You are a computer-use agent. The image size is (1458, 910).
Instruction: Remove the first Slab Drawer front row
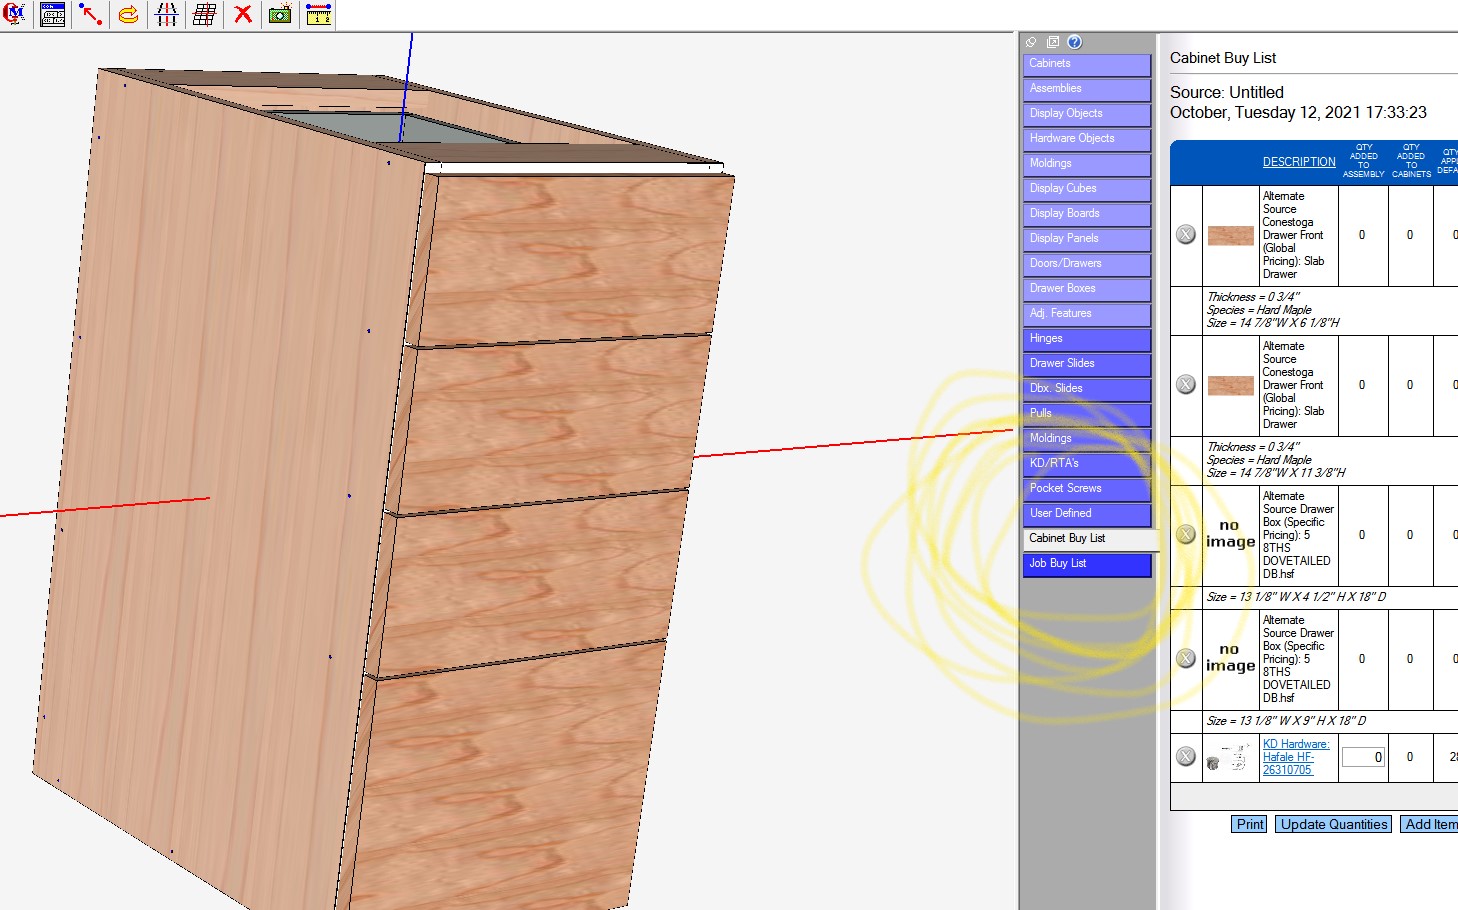[x=1186, y=235]
